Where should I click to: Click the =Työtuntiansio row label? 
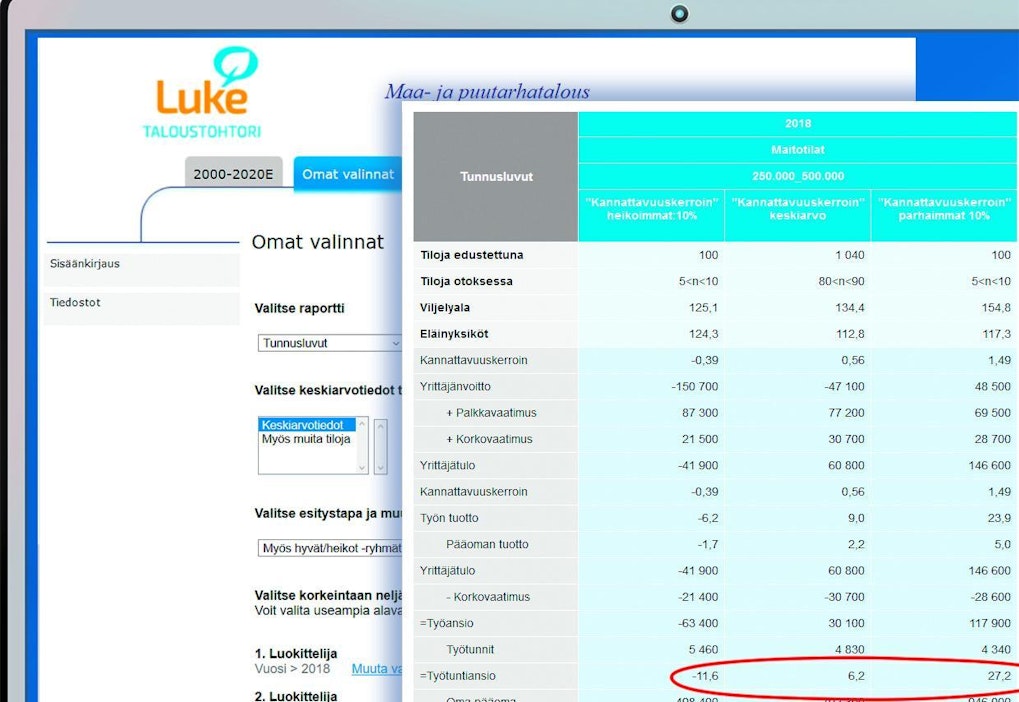(x=458, y=676)
